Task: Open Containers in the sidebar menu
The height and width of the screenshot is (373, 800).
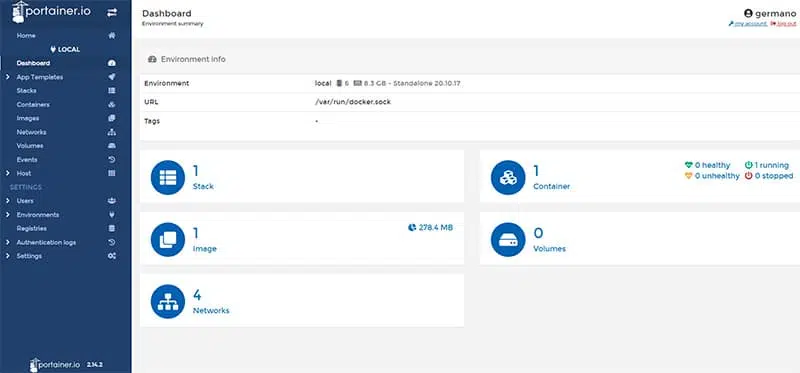Action: point(33,105)
